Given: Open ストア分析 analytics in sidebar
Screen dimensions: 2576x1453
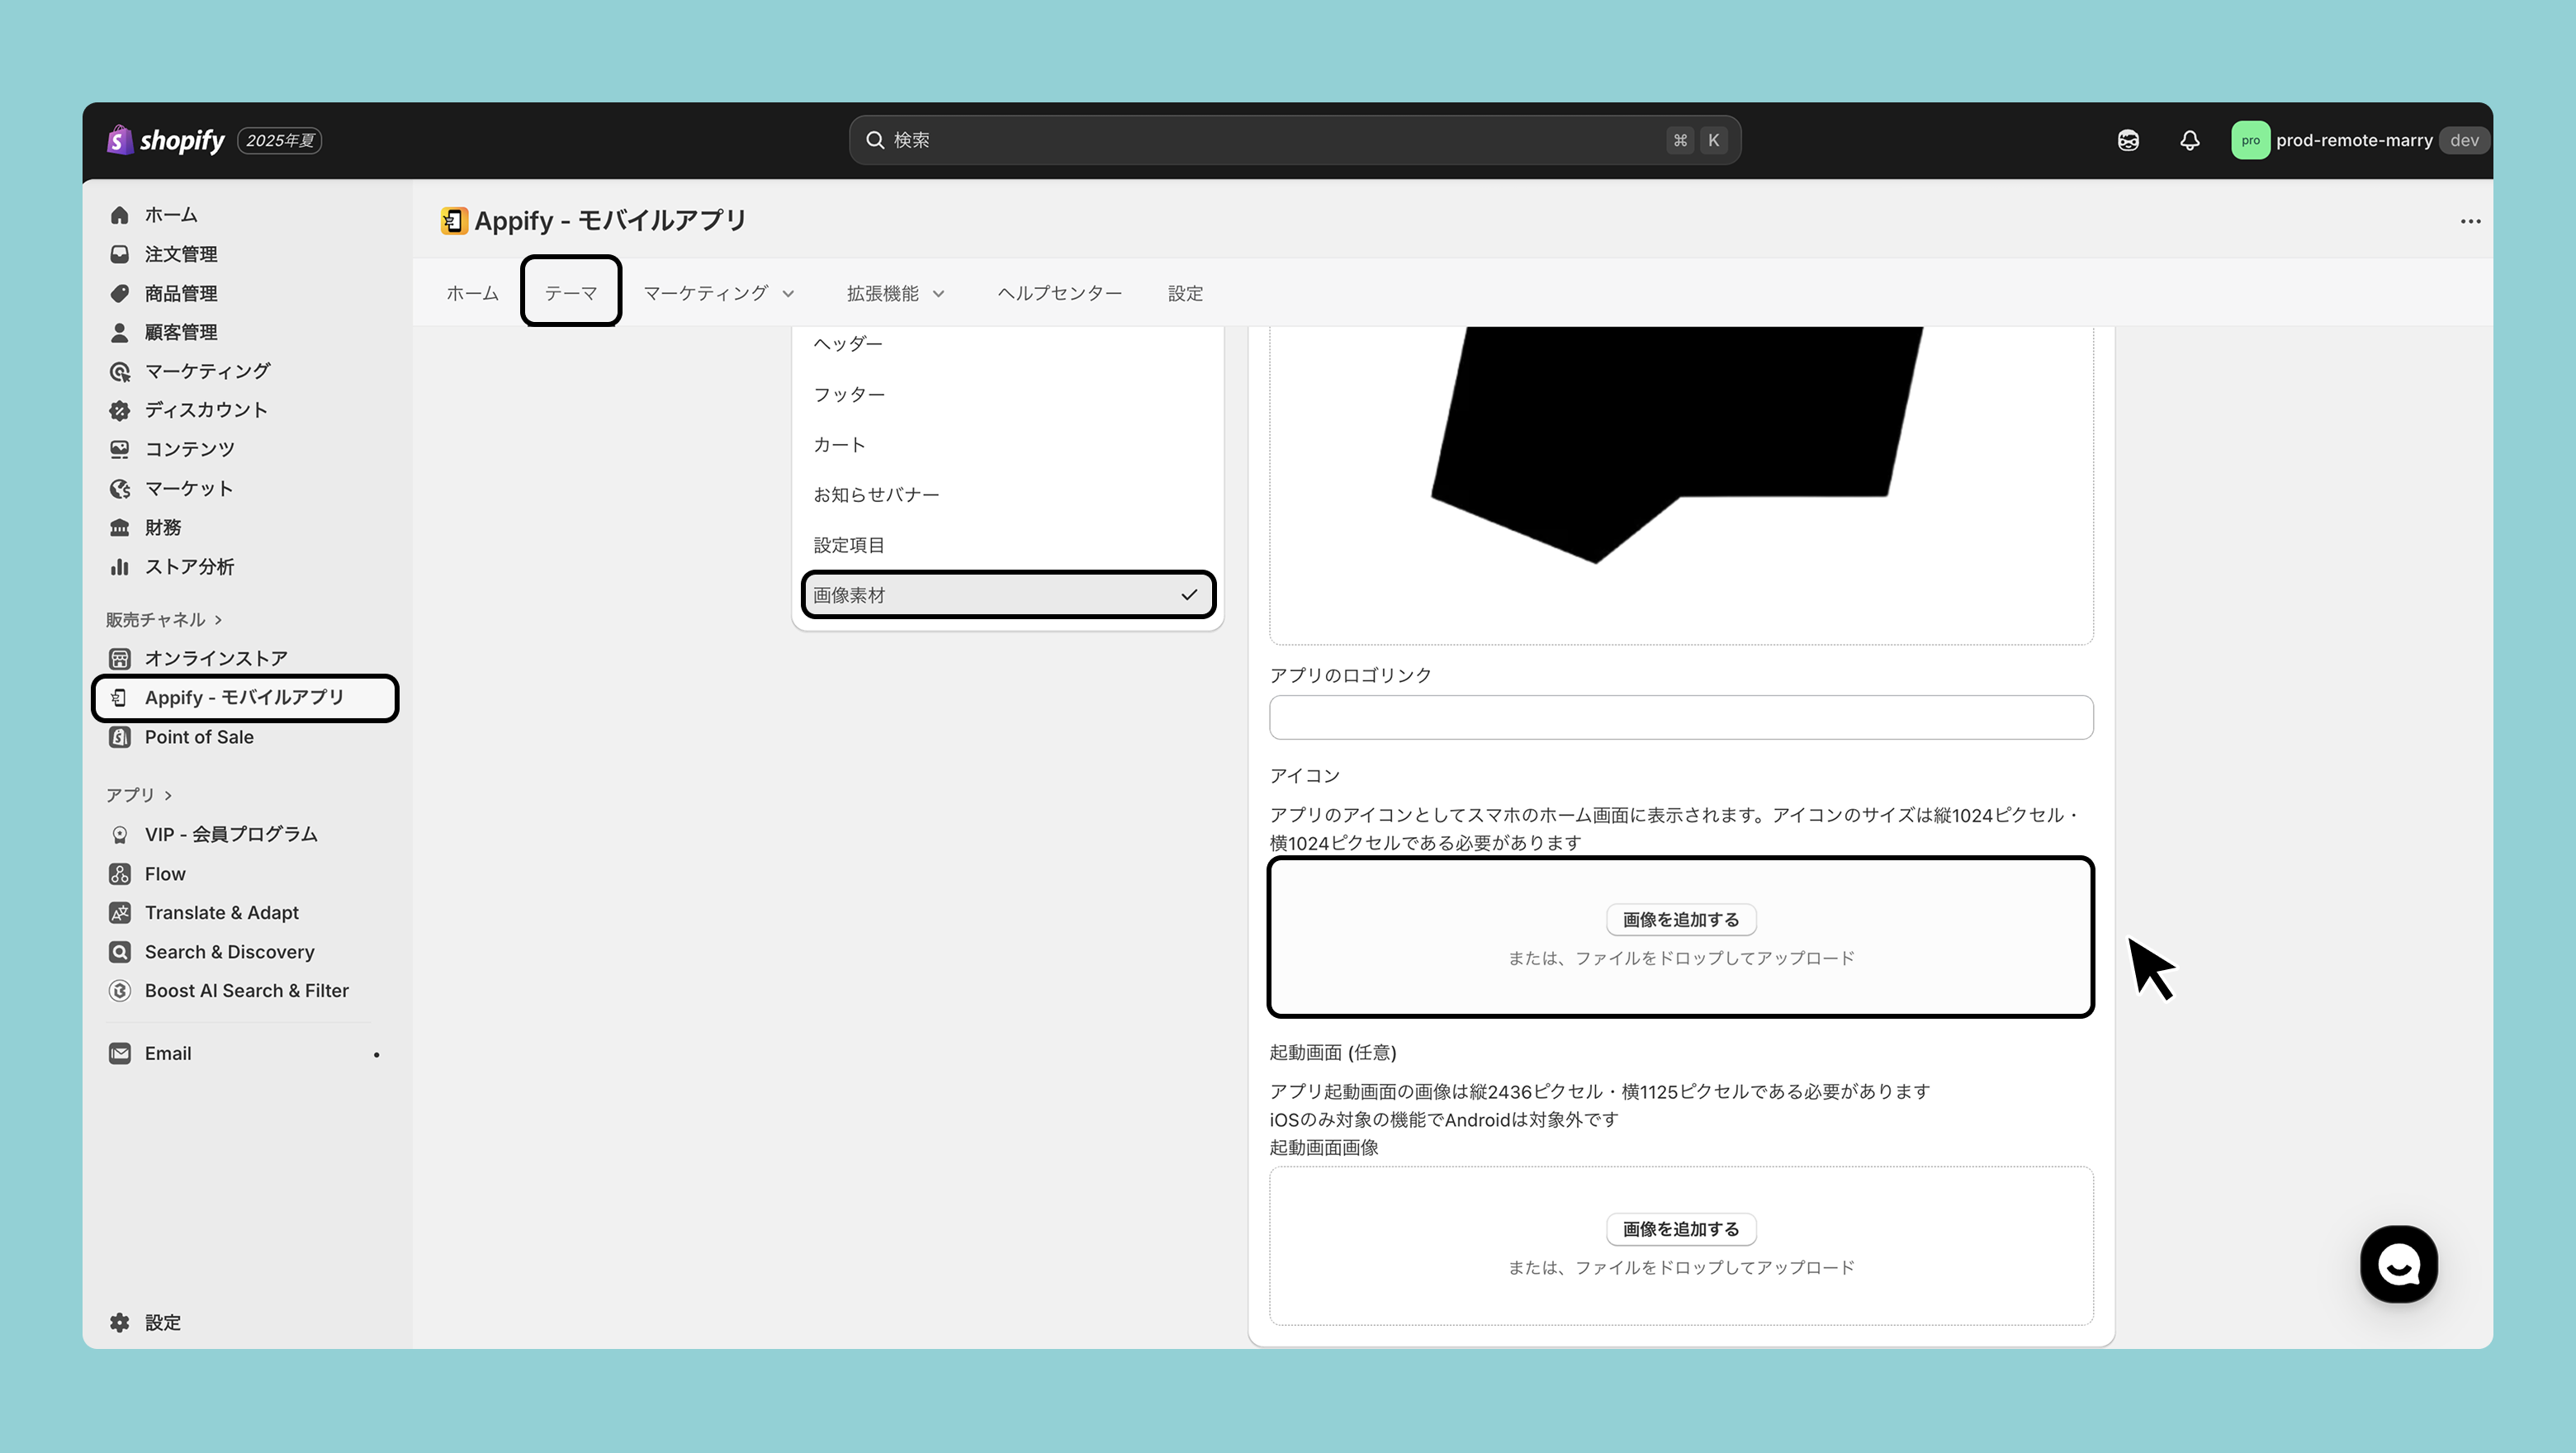Looking at the screenshot, I should click(x=189, y=567).
